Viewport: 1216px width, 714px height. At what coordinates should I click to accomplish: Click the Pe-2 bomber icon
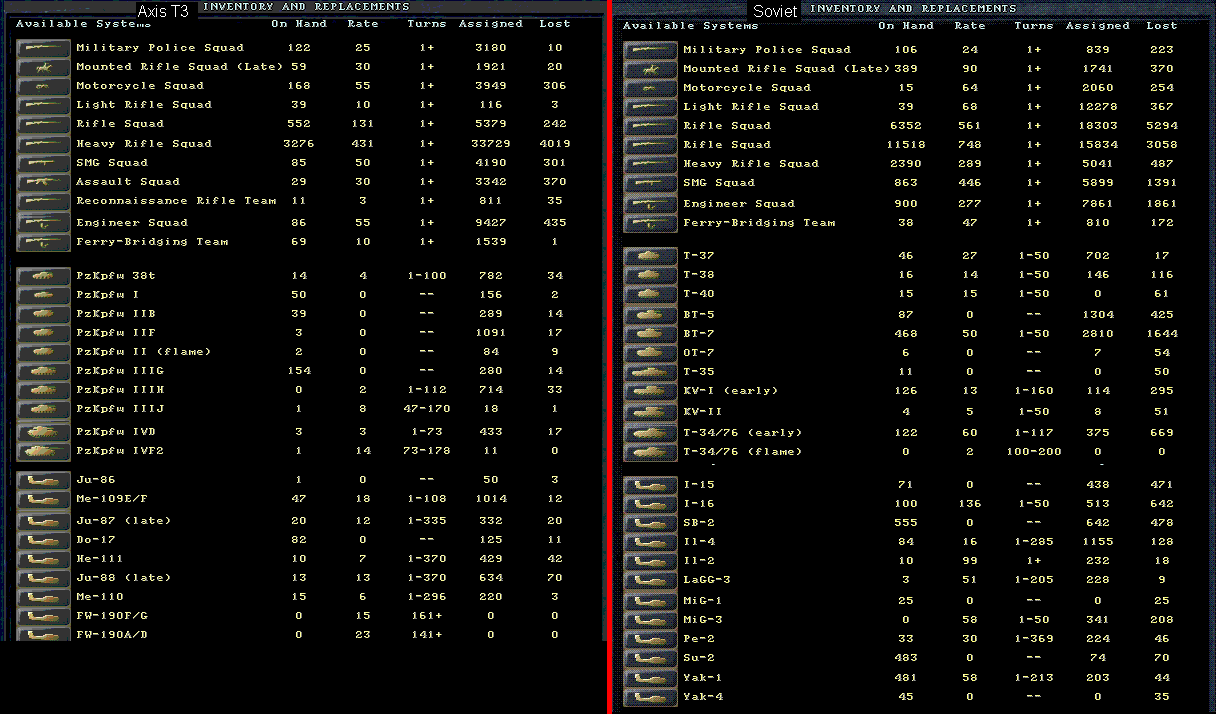click(x=651, y=639)
